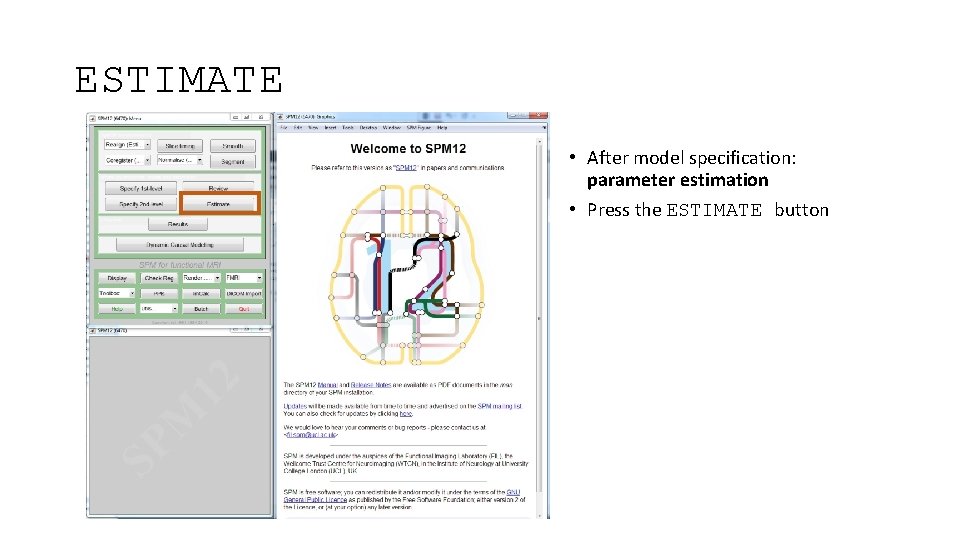This screenshot has width=960, height=540.
Task: Click Specify 1st-level button
Action: point(141,189)
